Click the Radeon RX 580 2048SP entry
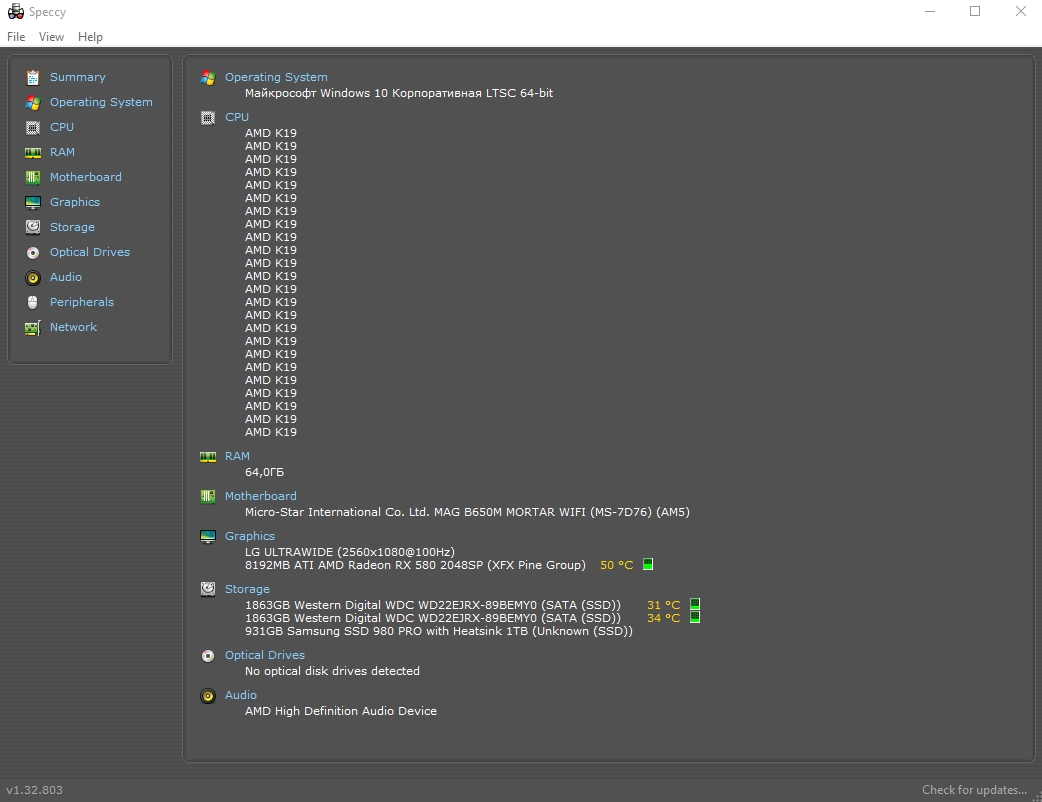This screenshot has height=802, width=1042. (x=415, y=565)
